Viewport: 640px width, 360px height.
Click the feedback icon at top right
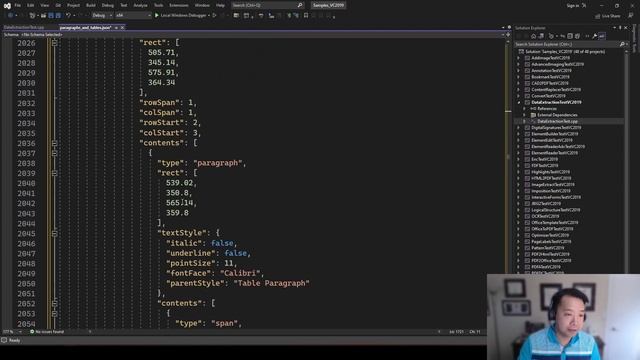[631, 16]
